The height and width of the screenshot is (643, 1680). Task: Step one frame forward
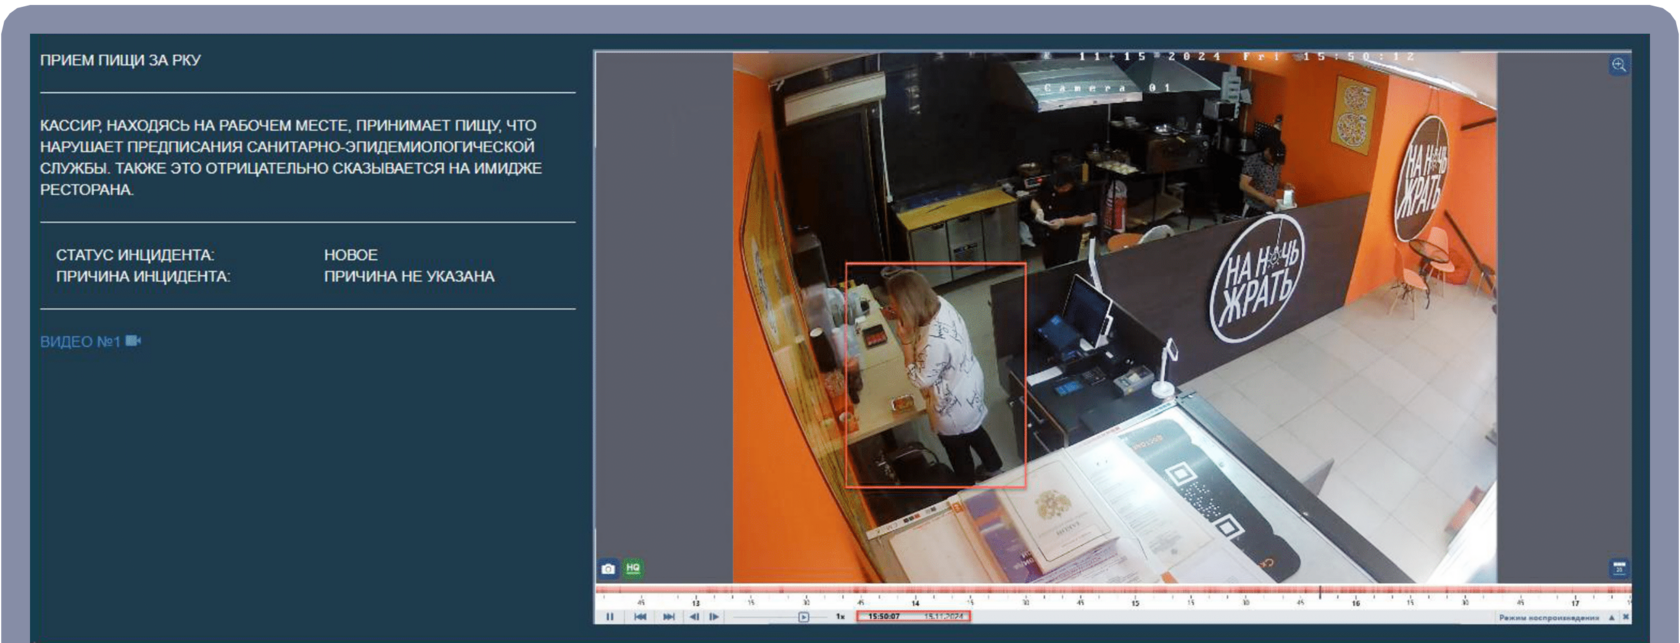[714, 616]
